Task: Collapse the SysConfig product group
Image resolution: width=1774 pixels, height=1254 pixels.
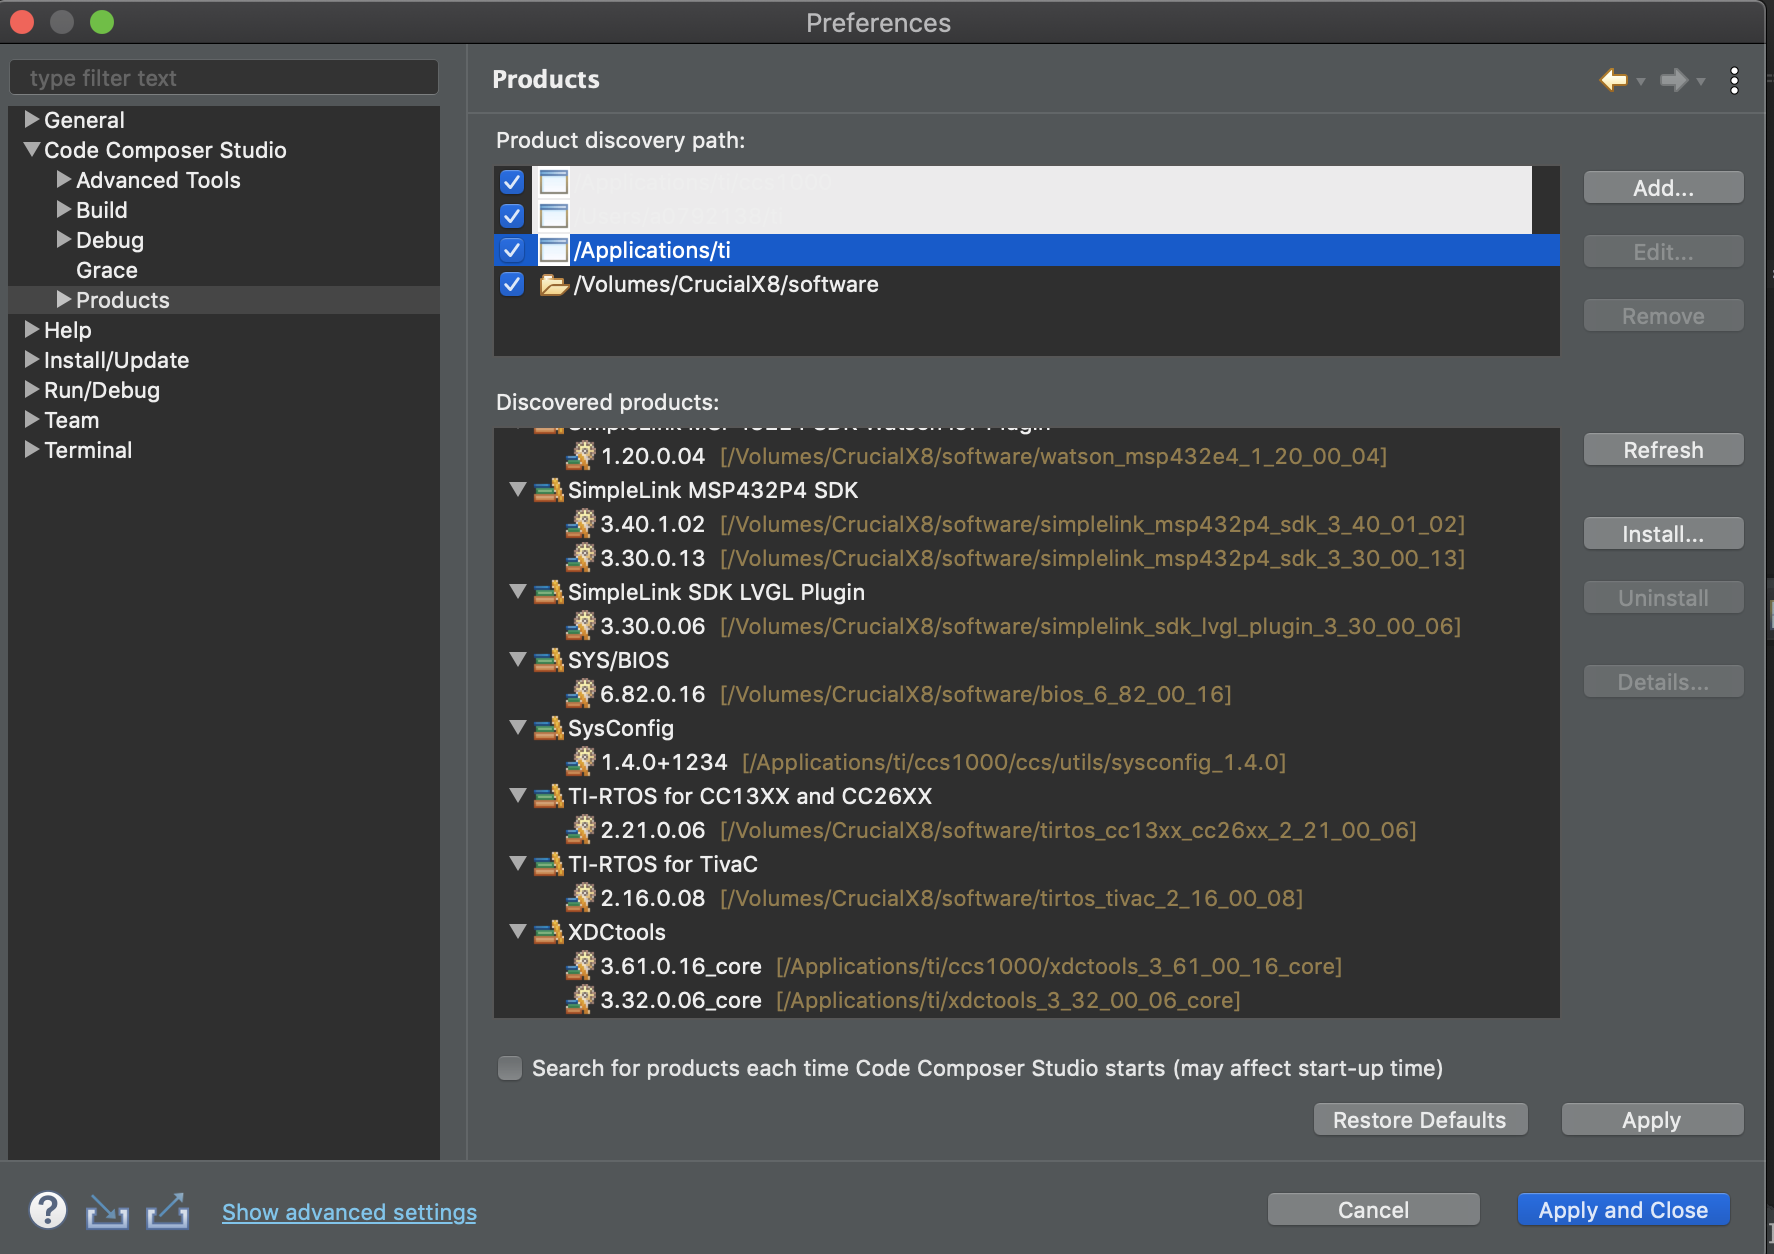Action: pyautogui.click(x=518, y=728)
